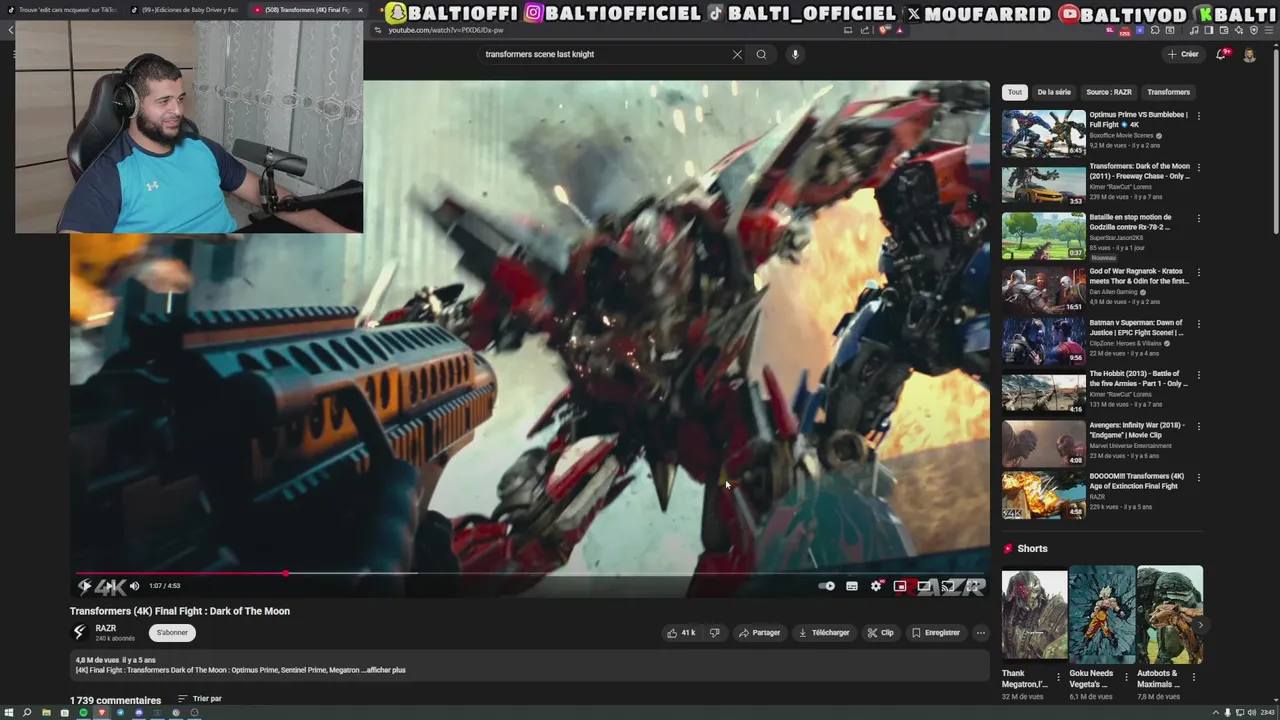1280x720 pixels.
Task: Select the De la série filter chip
Action: click(1054, 92)
